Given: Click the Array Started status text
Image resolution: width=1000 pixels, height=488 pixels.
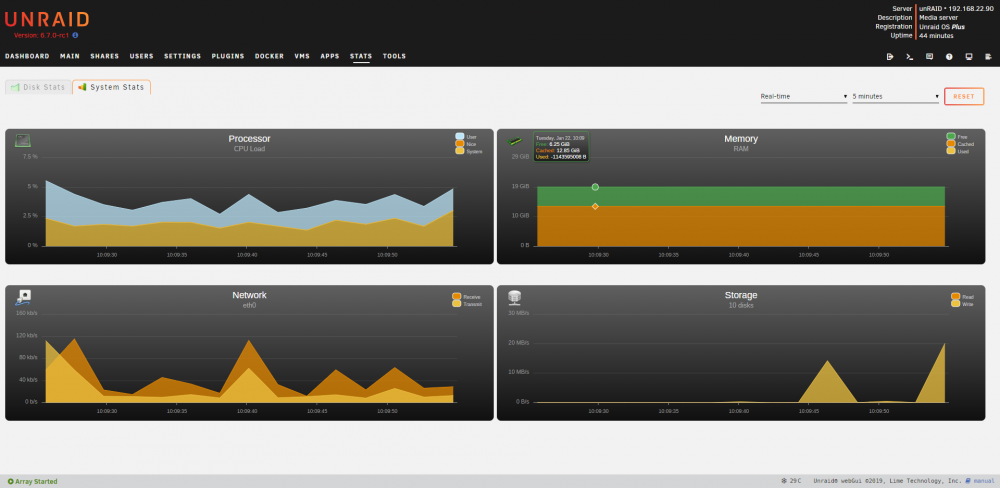Looking at the screenshot, I should (36, 482).
